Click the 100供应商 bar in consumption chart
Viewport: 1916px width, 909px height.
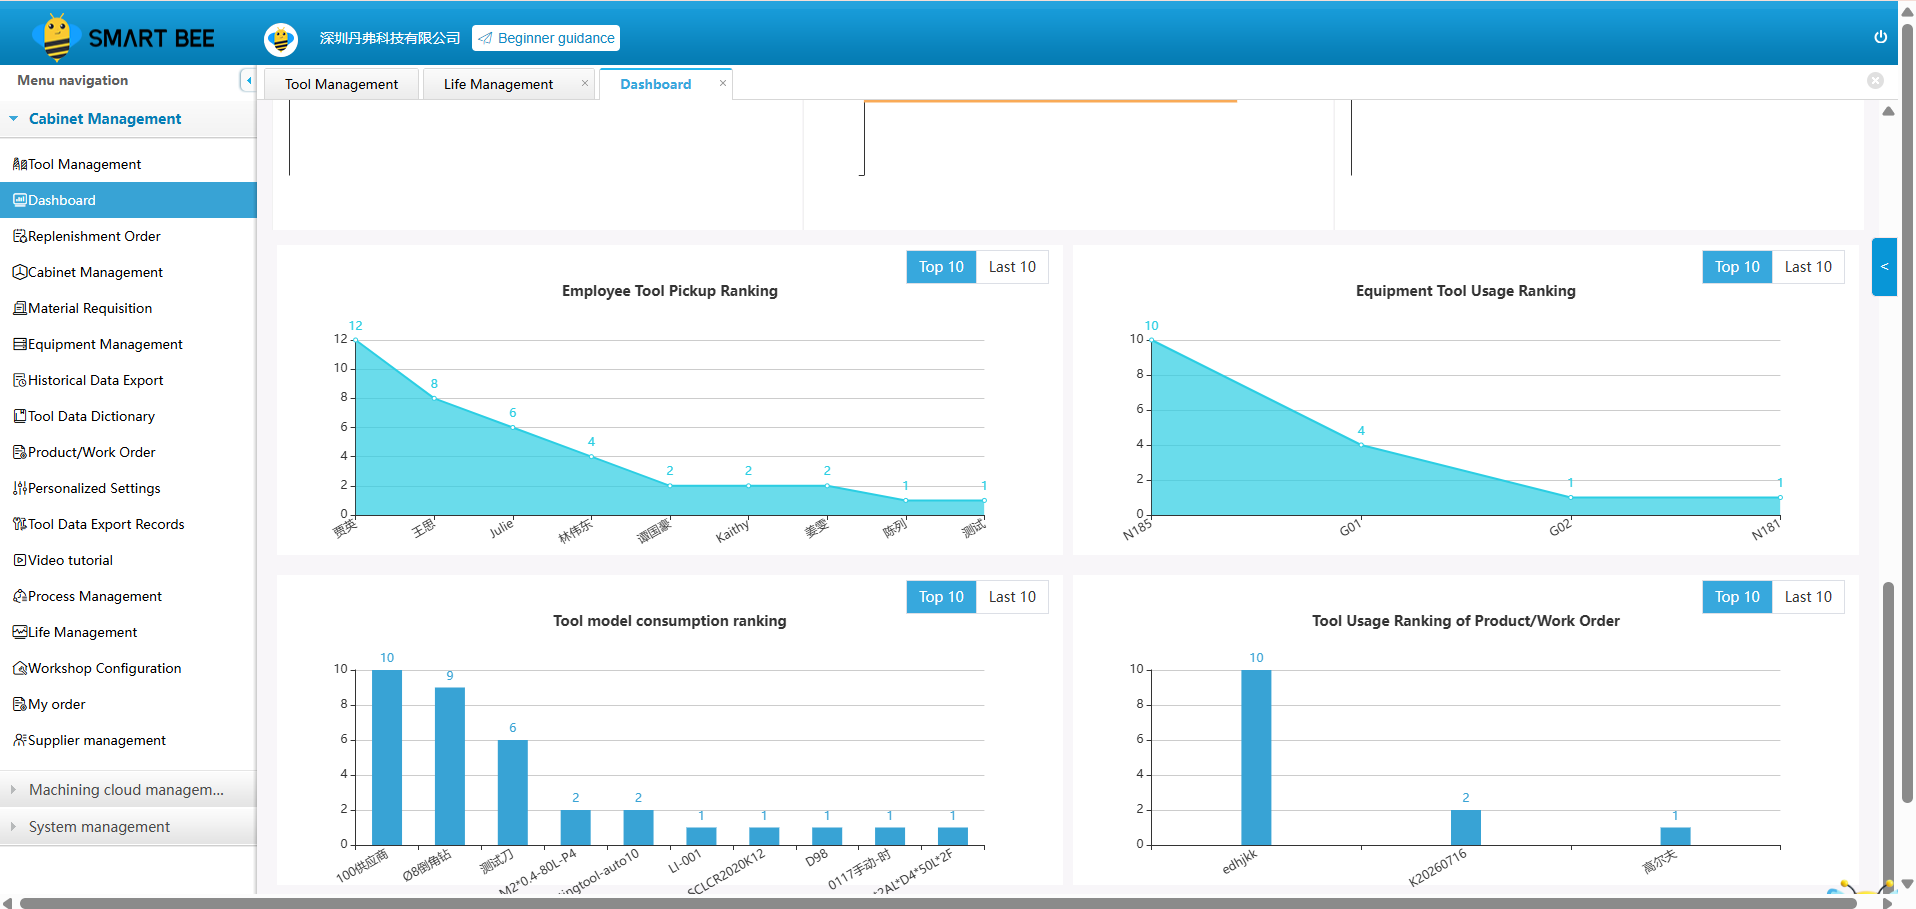pos(387,757)
